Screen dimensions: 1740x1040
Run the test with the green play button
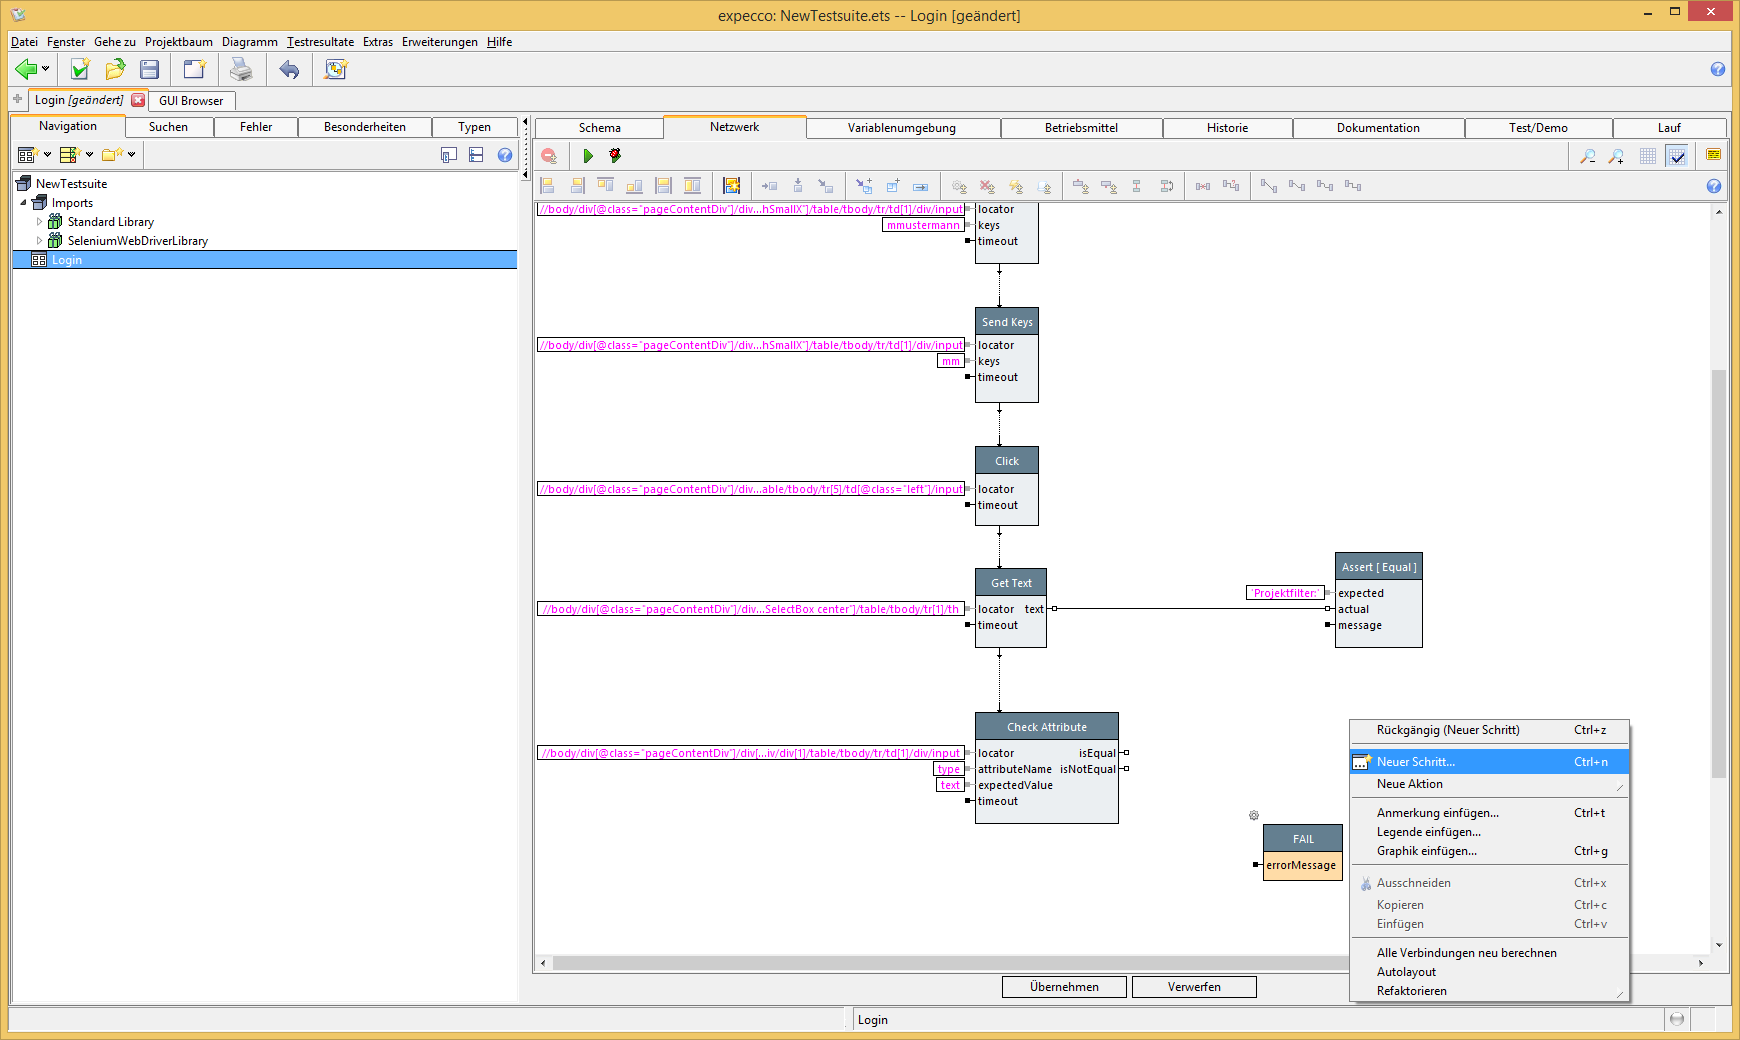tap(588, 156)
